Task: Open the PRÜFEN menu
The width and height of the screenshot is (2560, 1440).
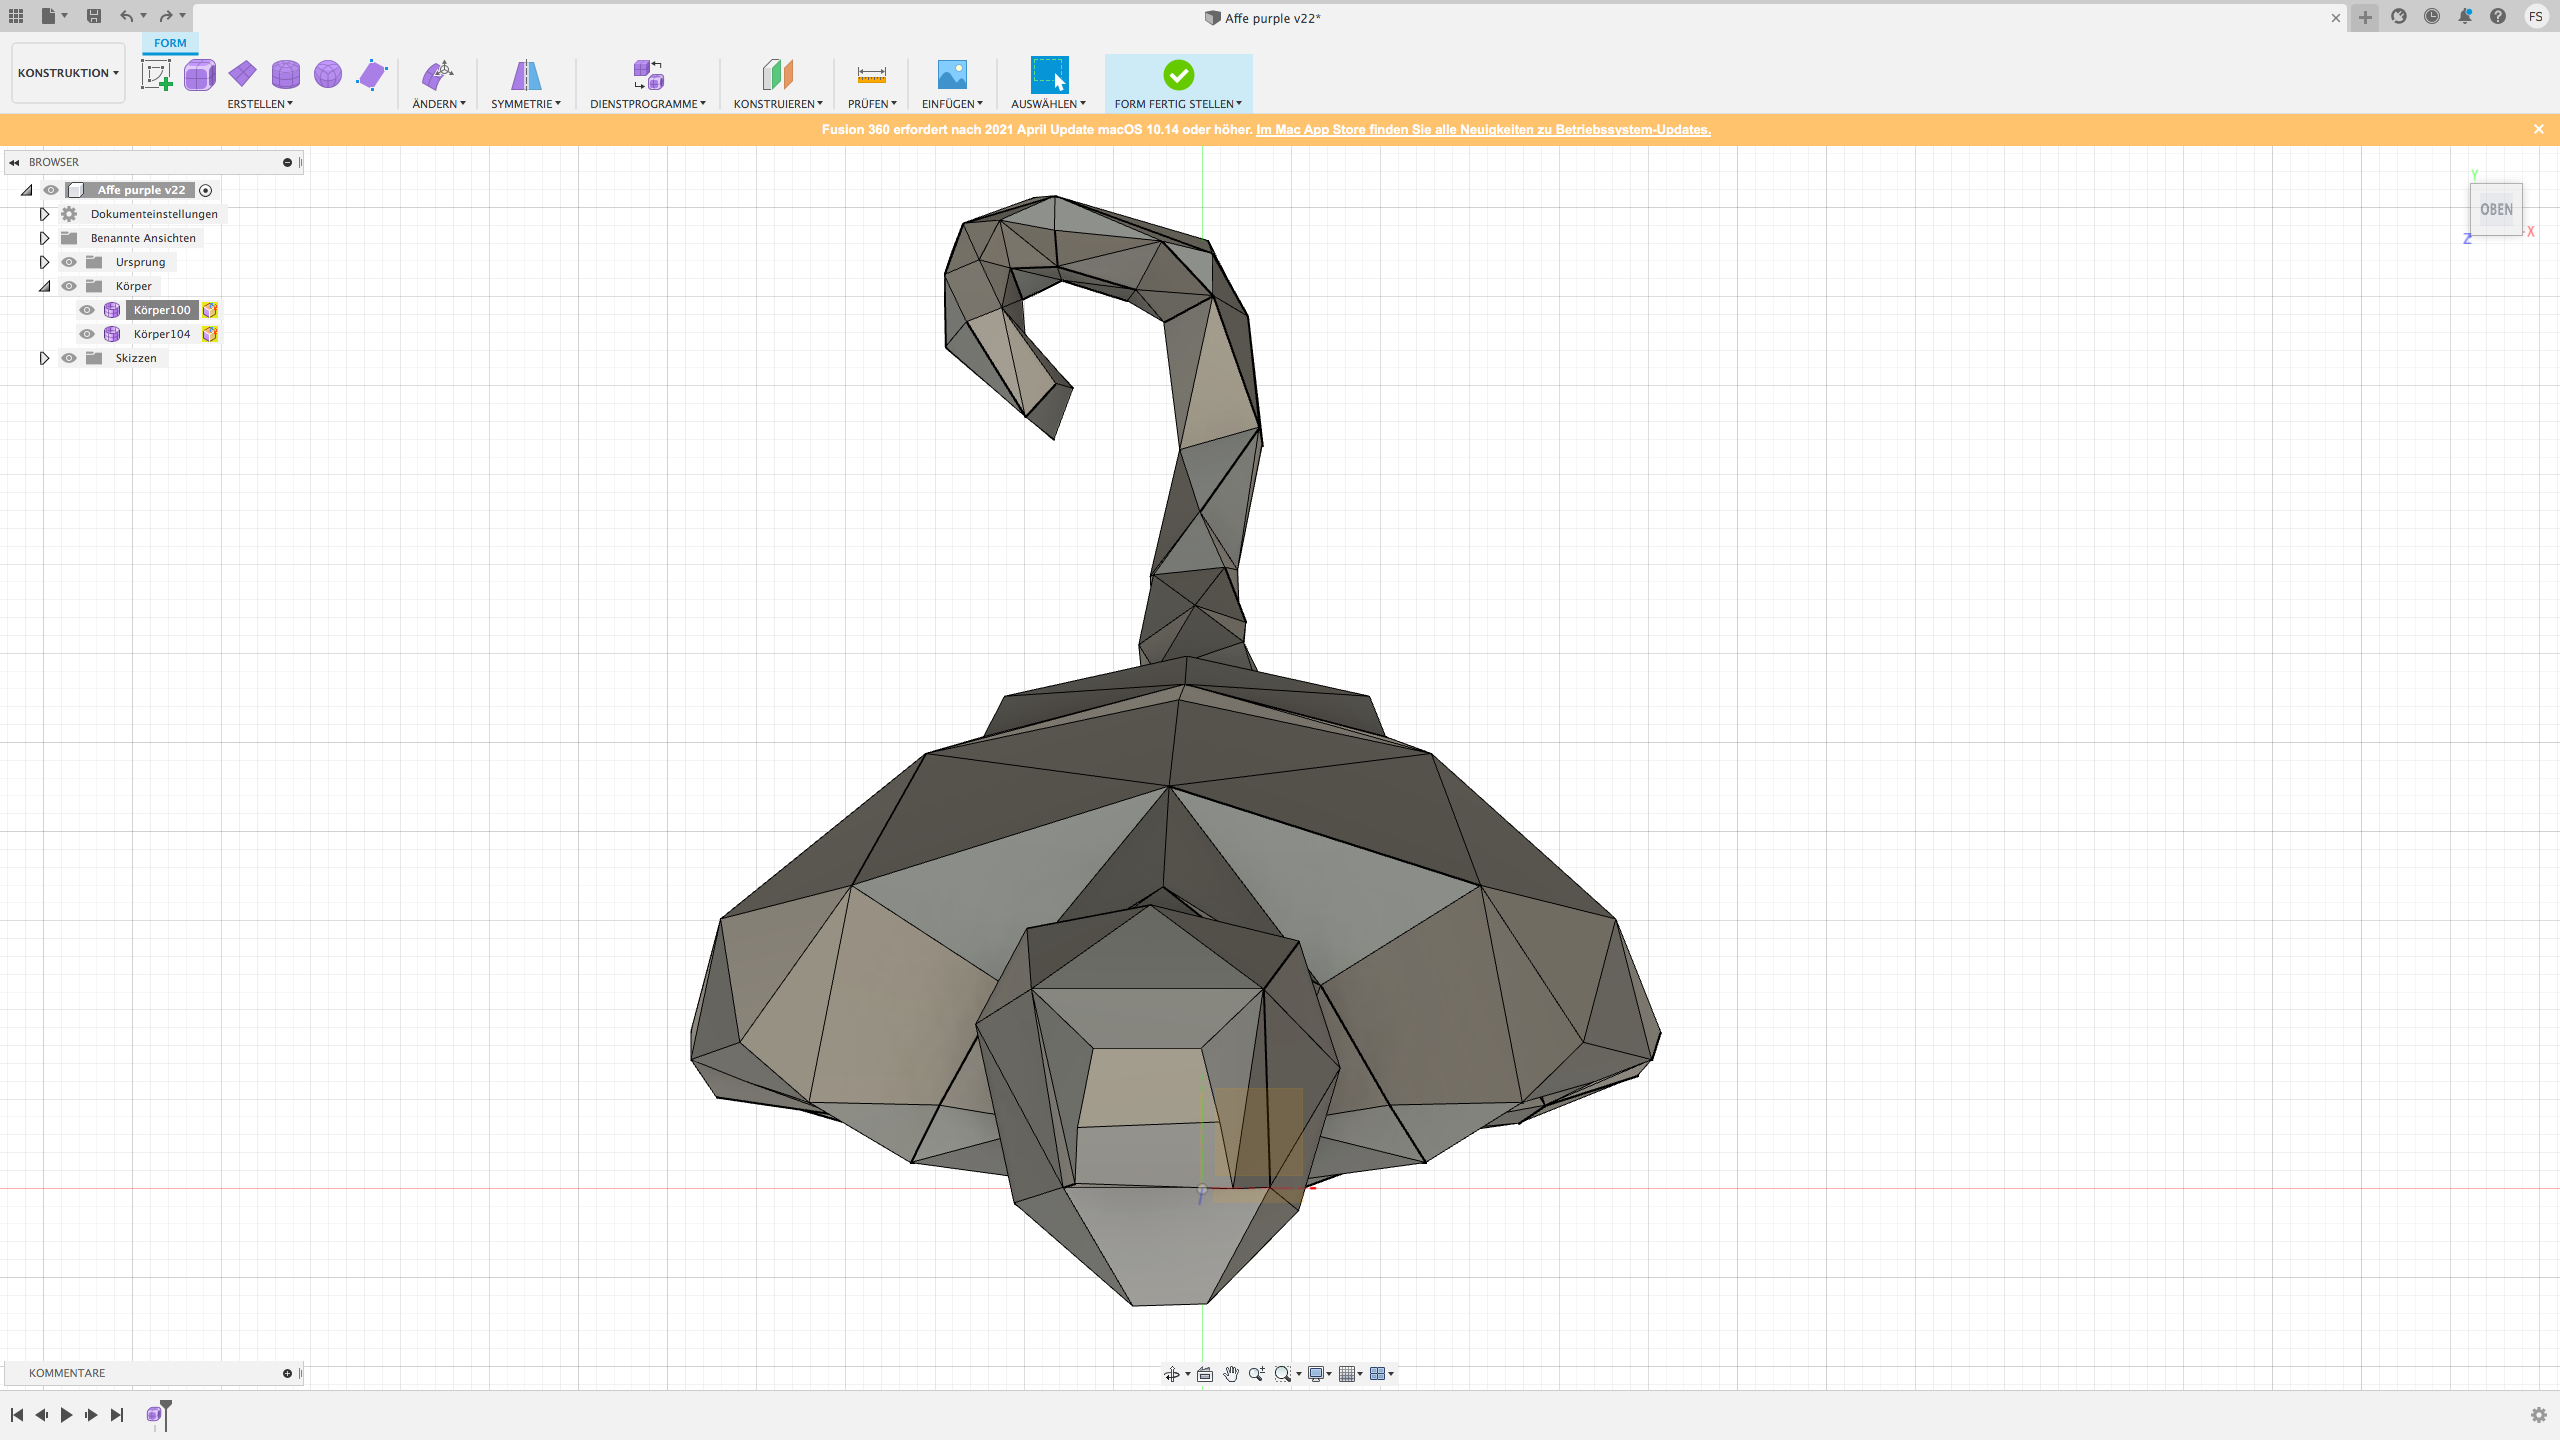Action: [x=872, y=104]
